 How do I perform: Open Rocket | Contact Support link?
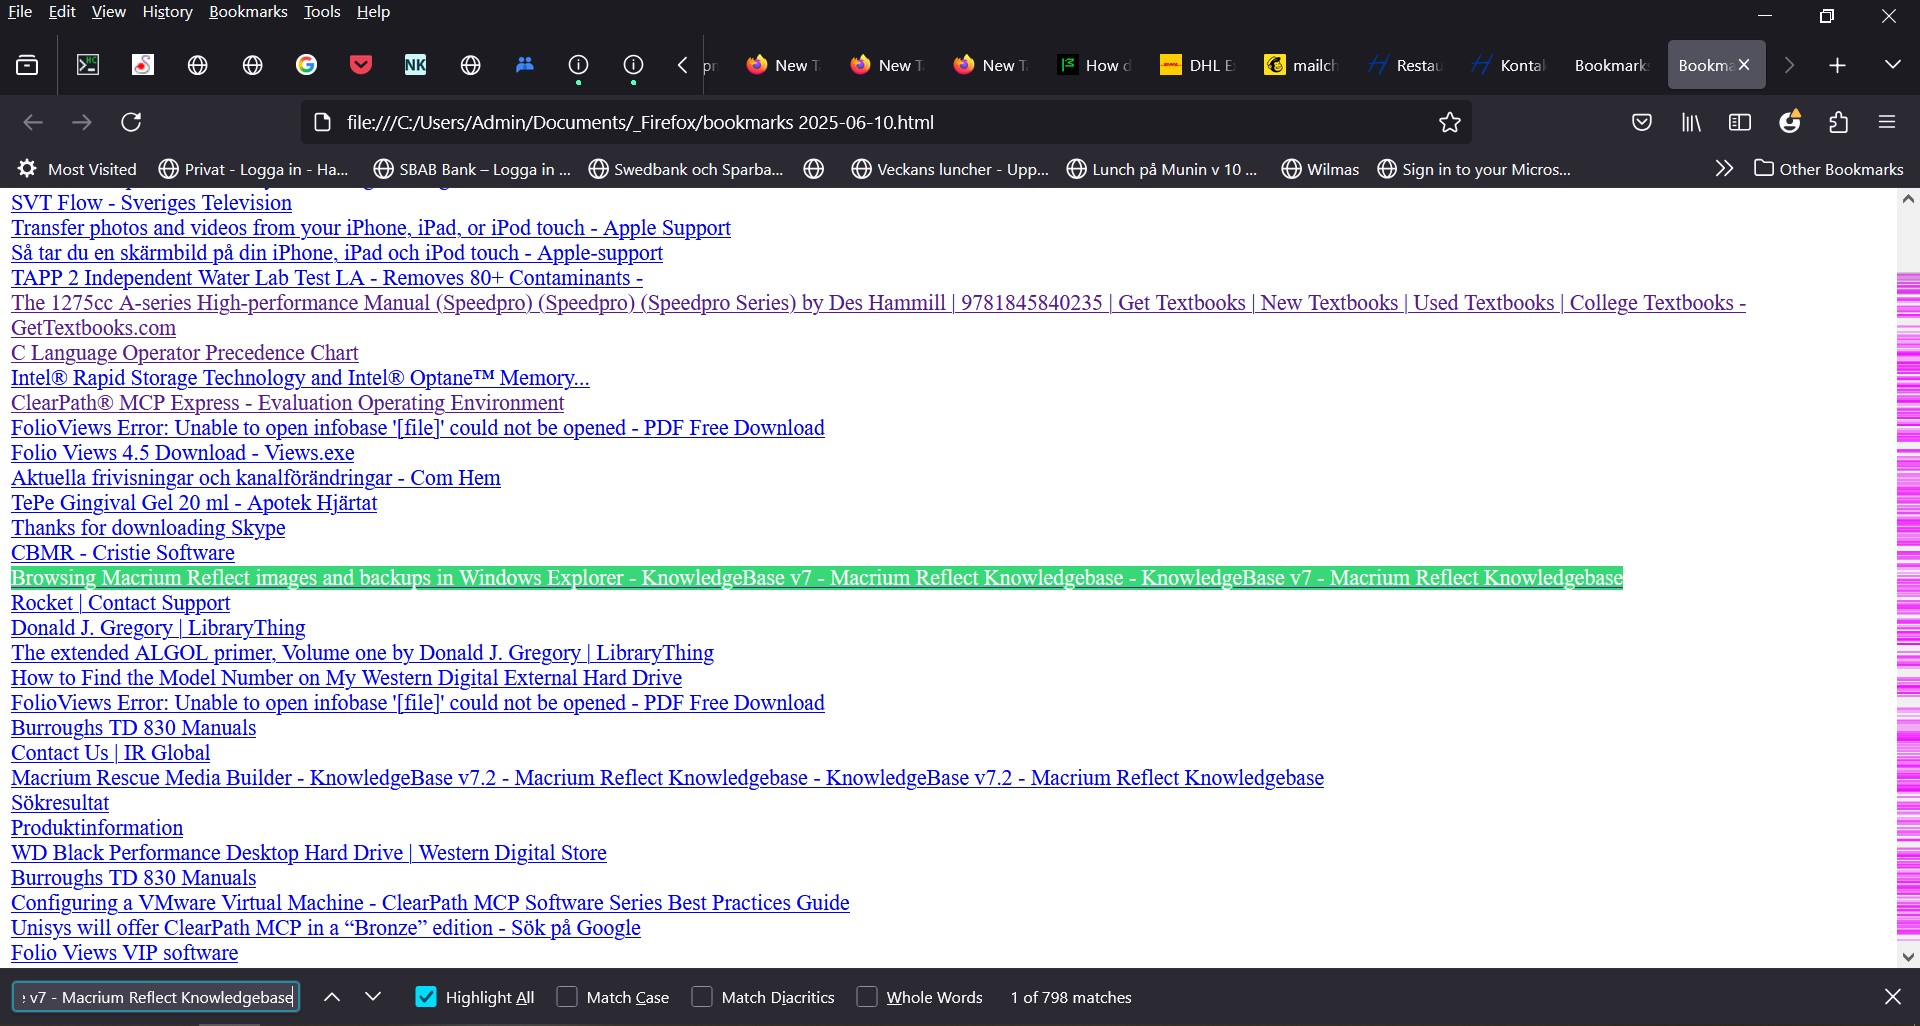click(120, 603)
